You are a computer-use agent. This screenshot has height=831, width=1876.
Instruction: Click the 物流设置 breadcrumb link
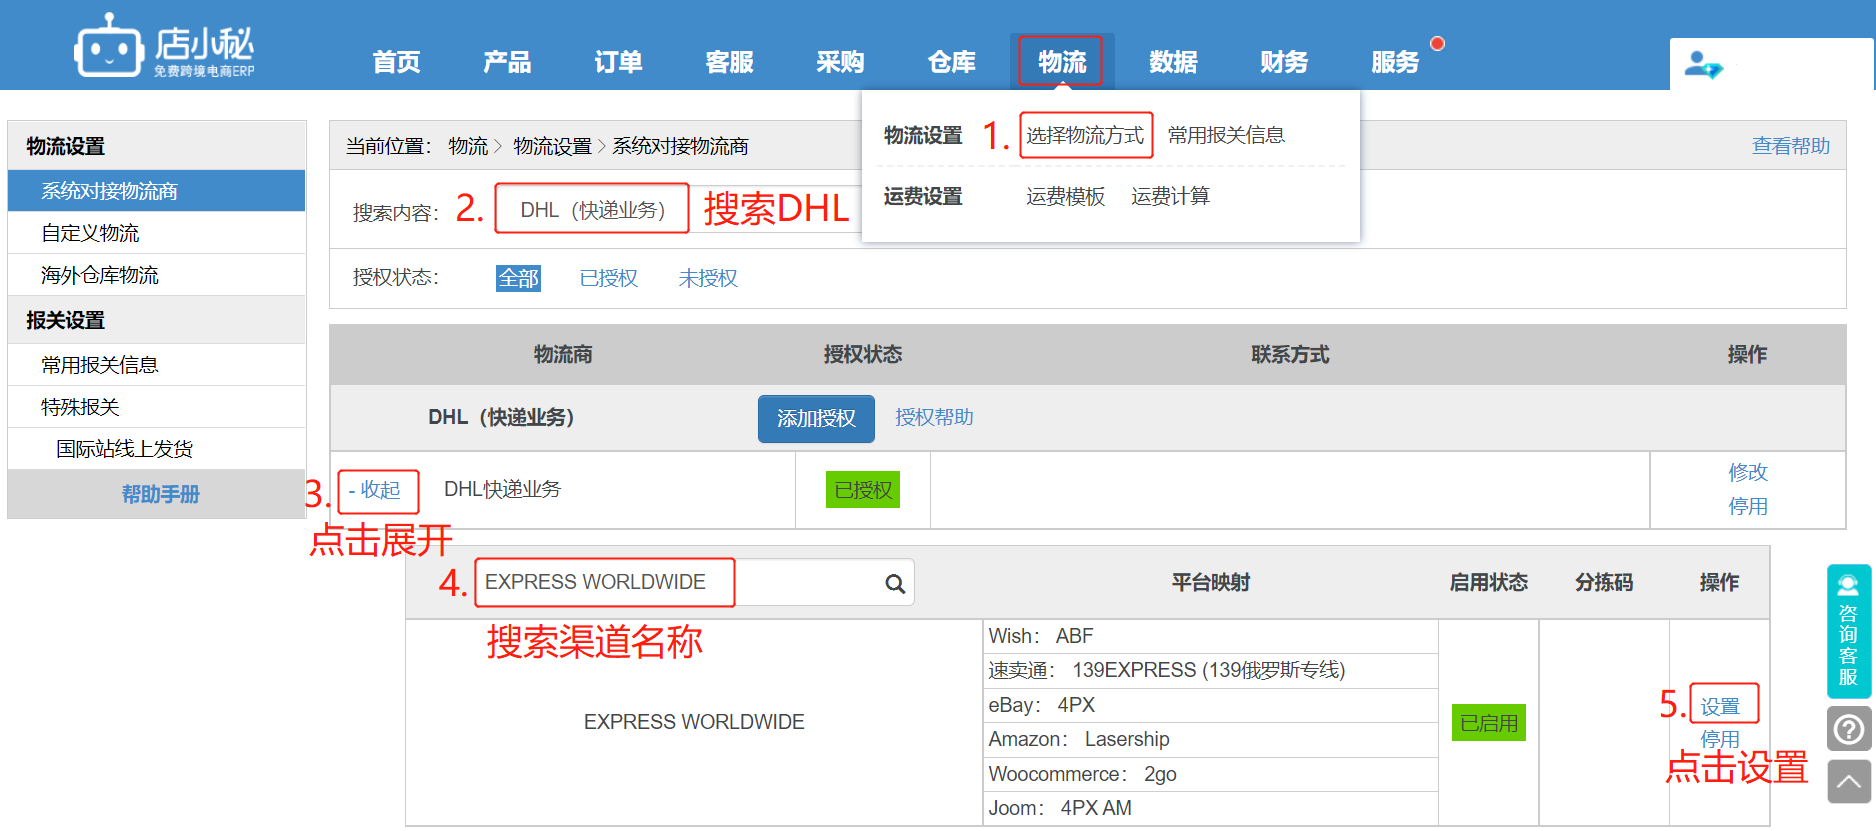pos(553,146)
